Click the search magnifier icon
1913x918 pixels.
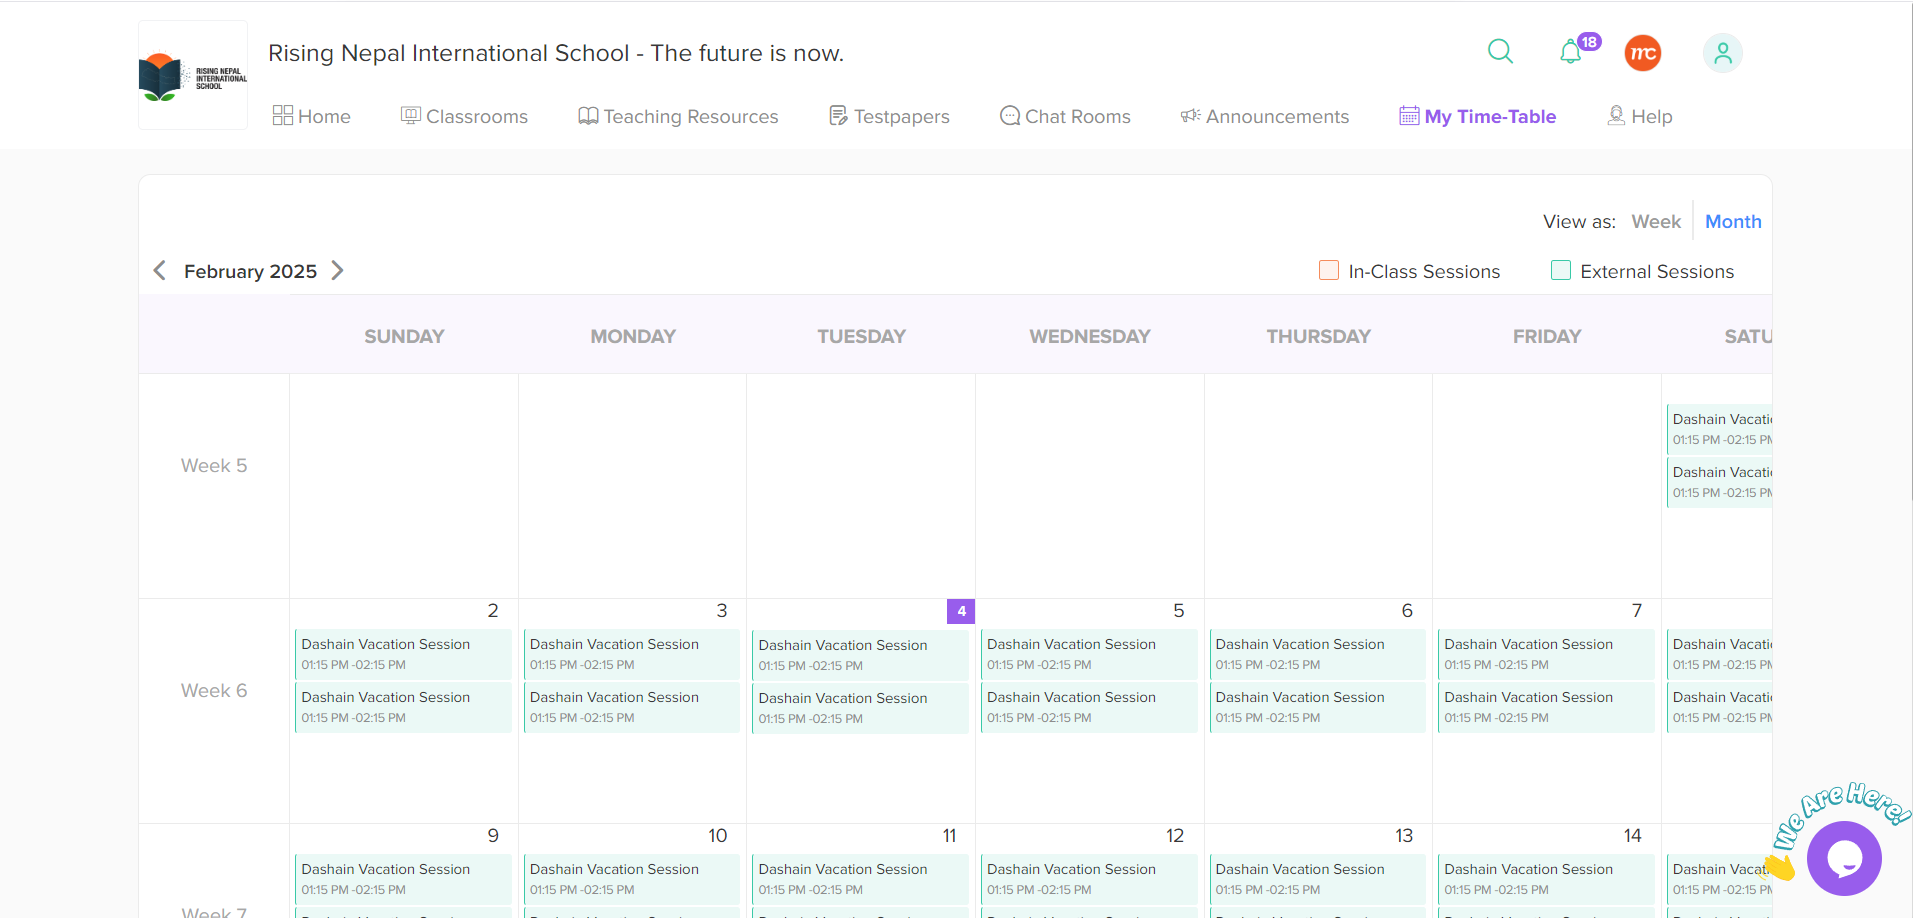[1500, 51]
